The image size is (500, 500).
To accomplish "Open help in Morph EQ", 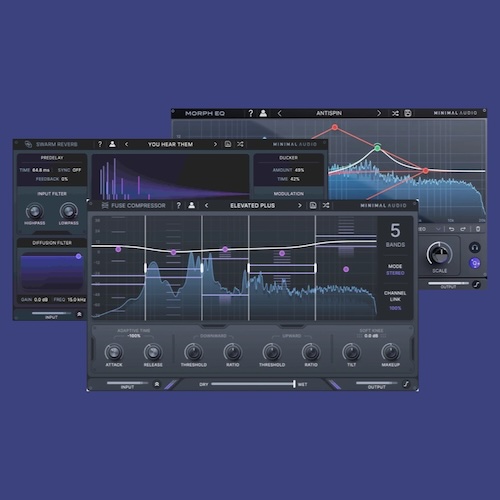I will pos(251,113).
